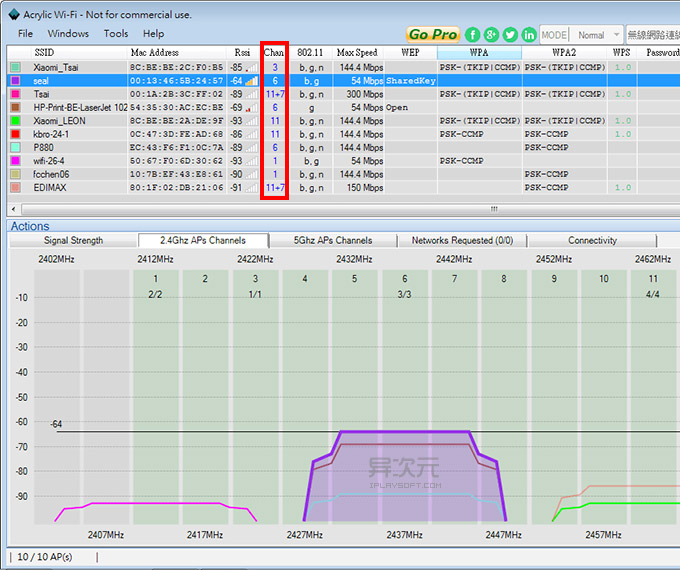
Task: Switch to the Signal Strength tab
Action: 73,241
